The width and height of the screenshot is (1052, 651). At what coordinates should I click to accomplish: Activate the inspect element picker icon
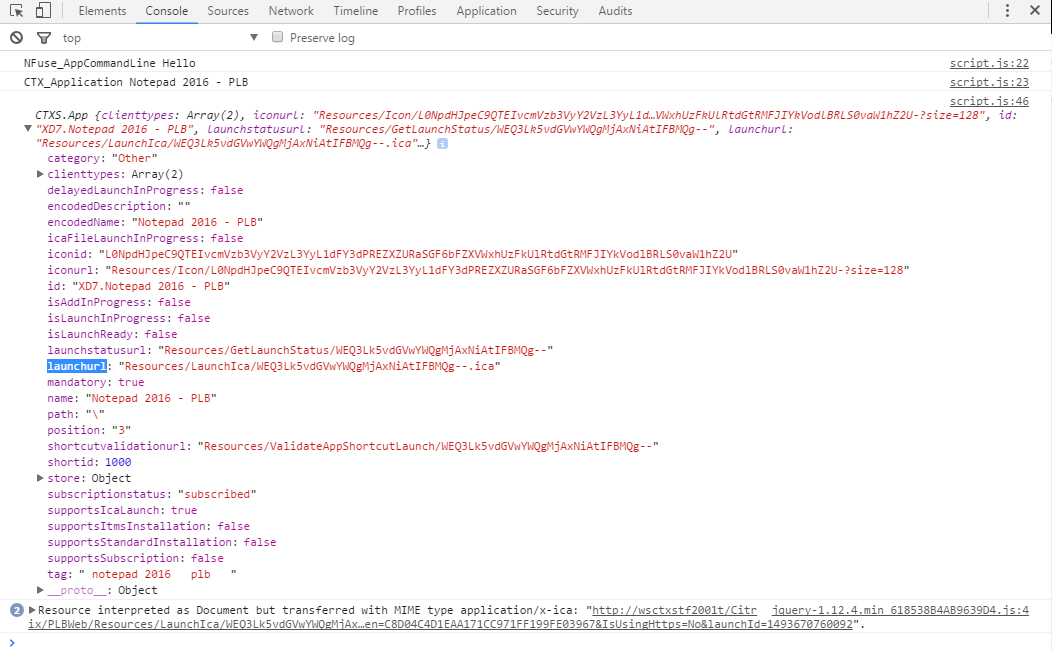[17, 11]
